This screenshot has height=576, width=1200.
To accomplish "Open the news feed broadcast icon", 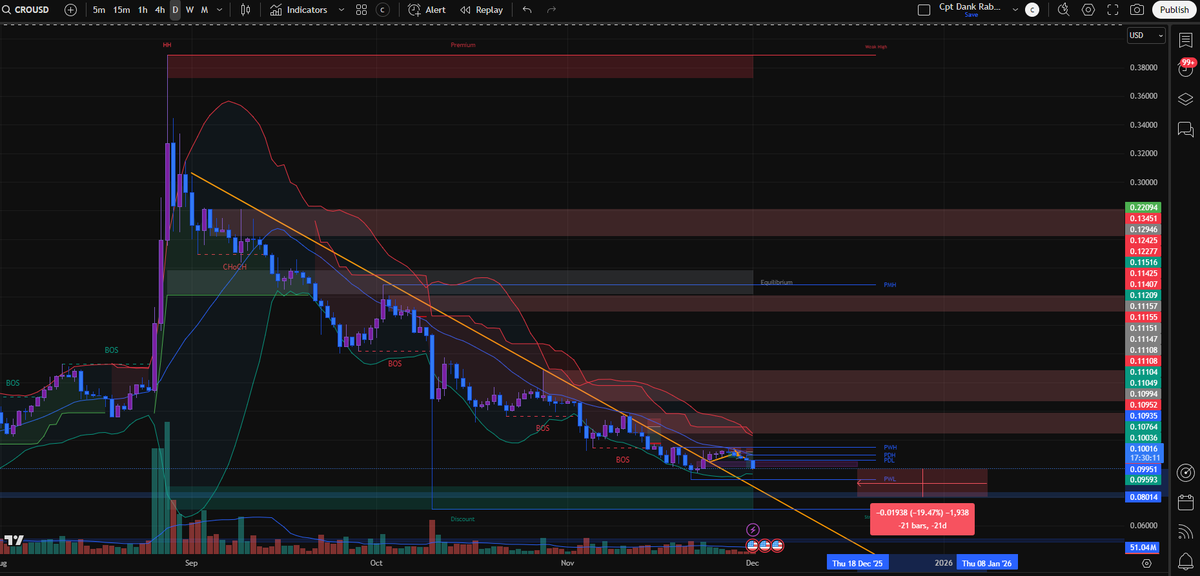I will (x=1185, y=531).
